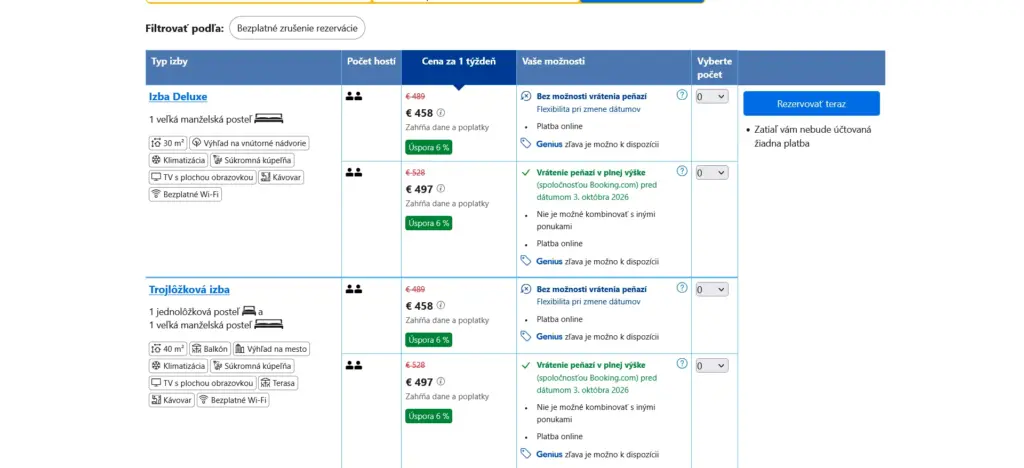Click Vrátenie peňazí v plnej výške in Izba Deluxe

[591, 172]
